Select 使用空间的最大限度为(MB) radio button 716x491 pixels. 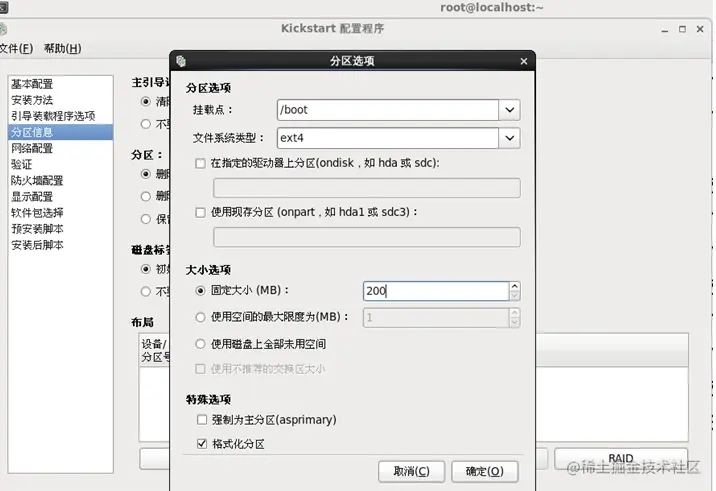click(200, 317)
